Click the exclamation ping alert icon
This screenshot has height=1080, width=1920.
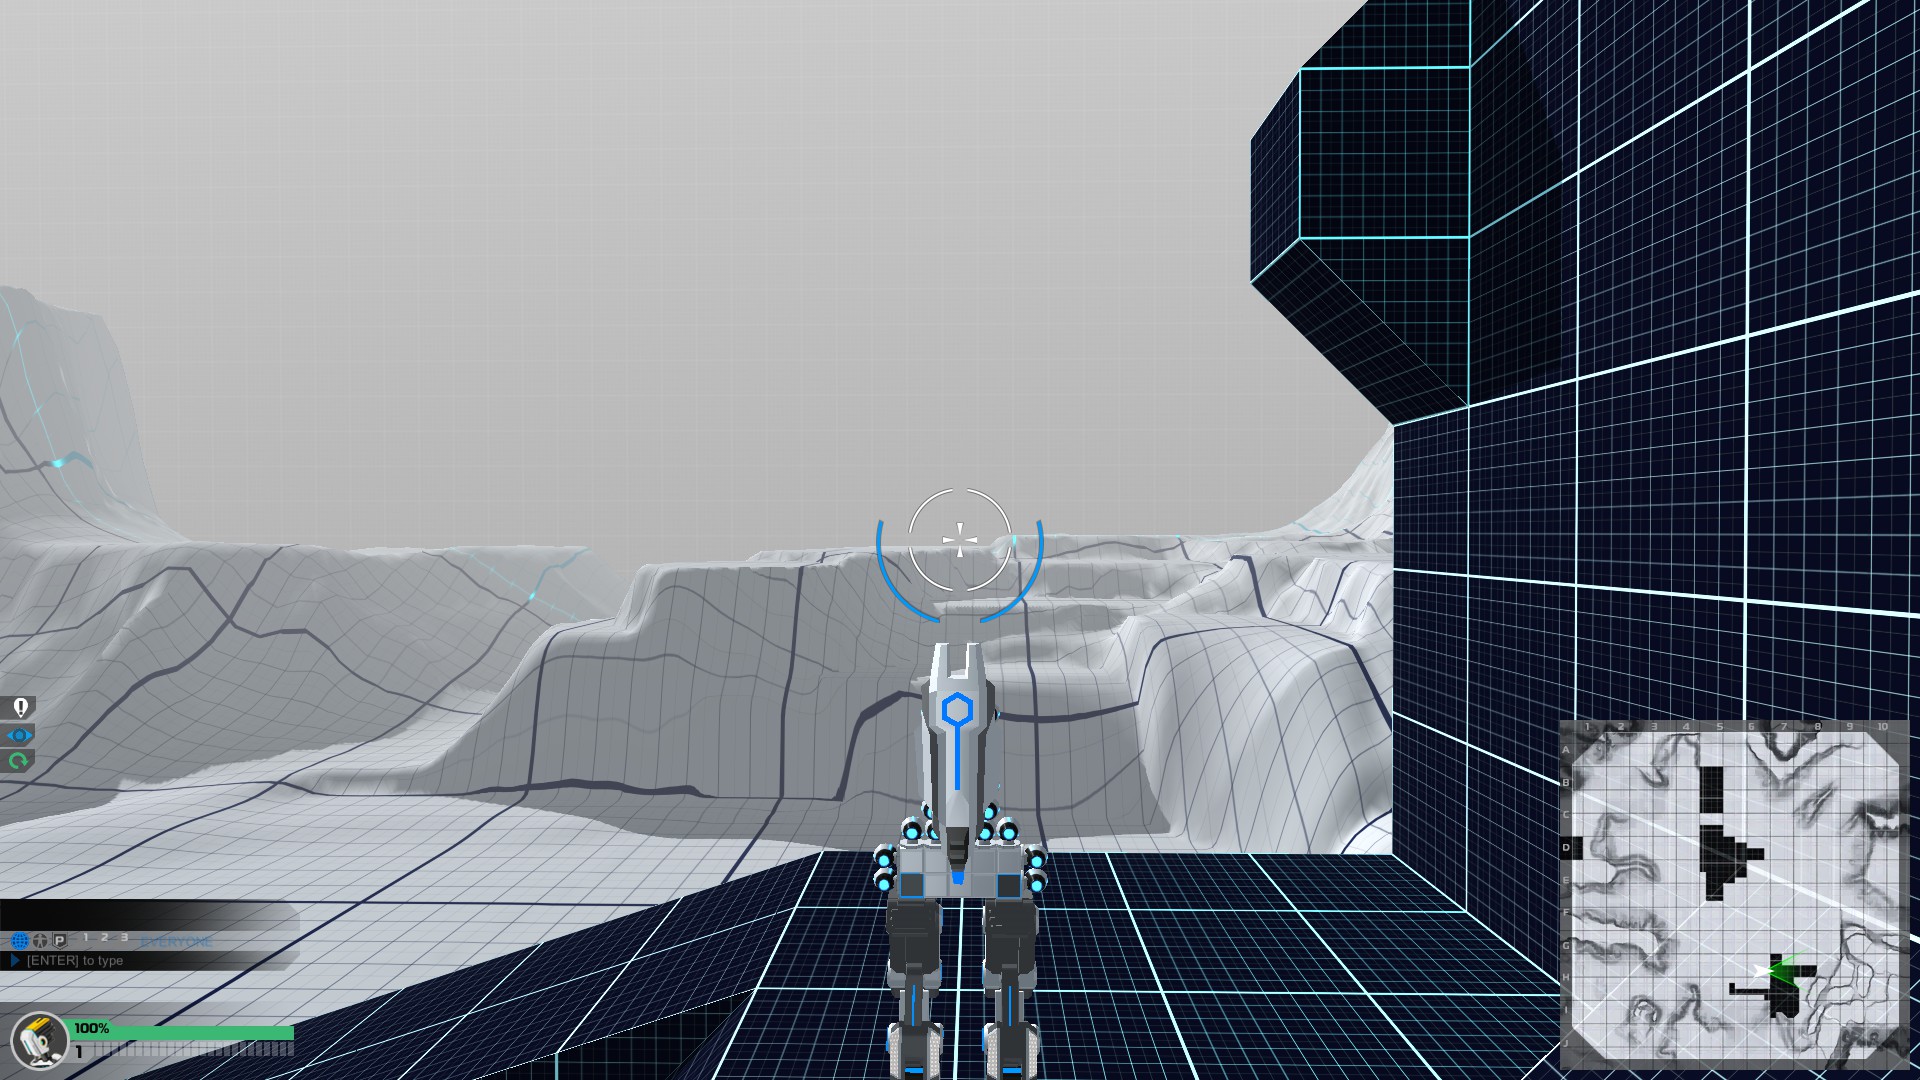(20, 708)
